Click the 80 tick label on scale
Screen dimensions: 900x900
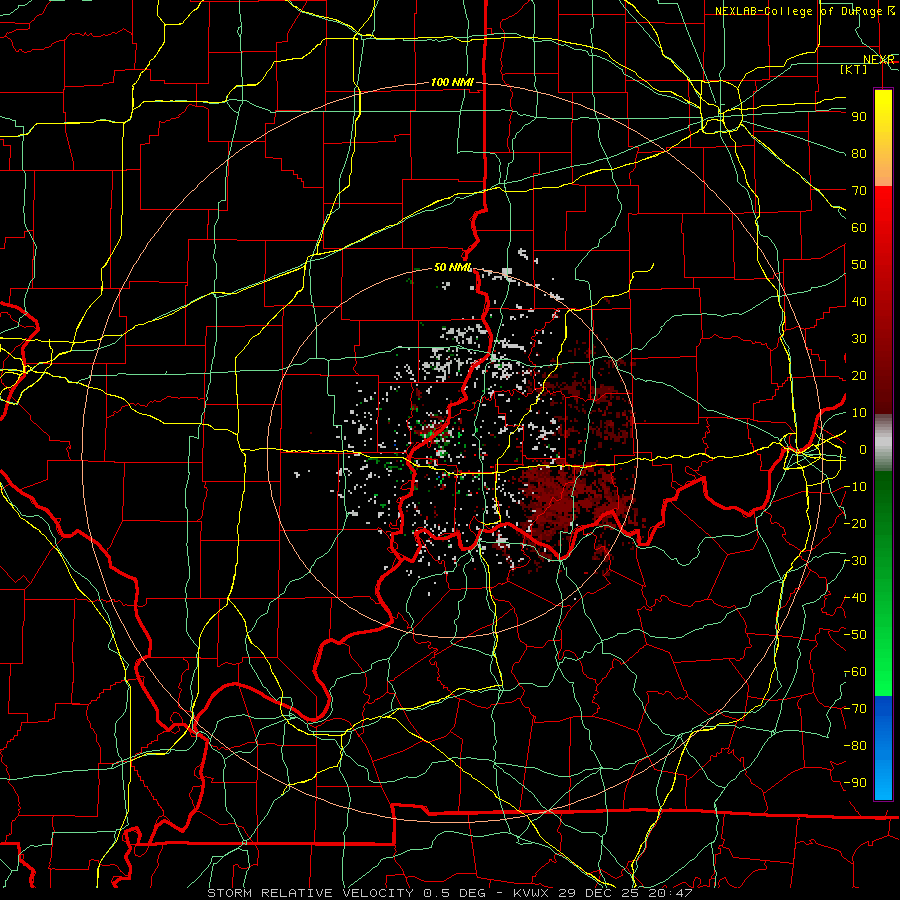[859, 153]
